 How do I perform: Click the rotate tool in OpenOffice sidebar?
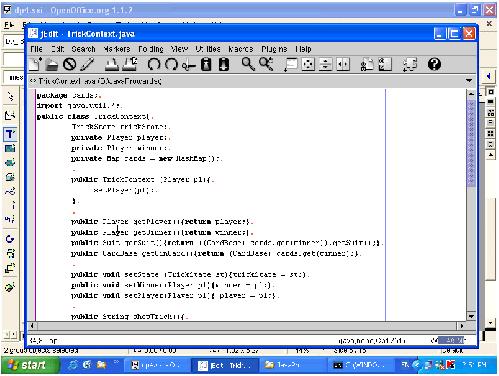tap(10, 239)
